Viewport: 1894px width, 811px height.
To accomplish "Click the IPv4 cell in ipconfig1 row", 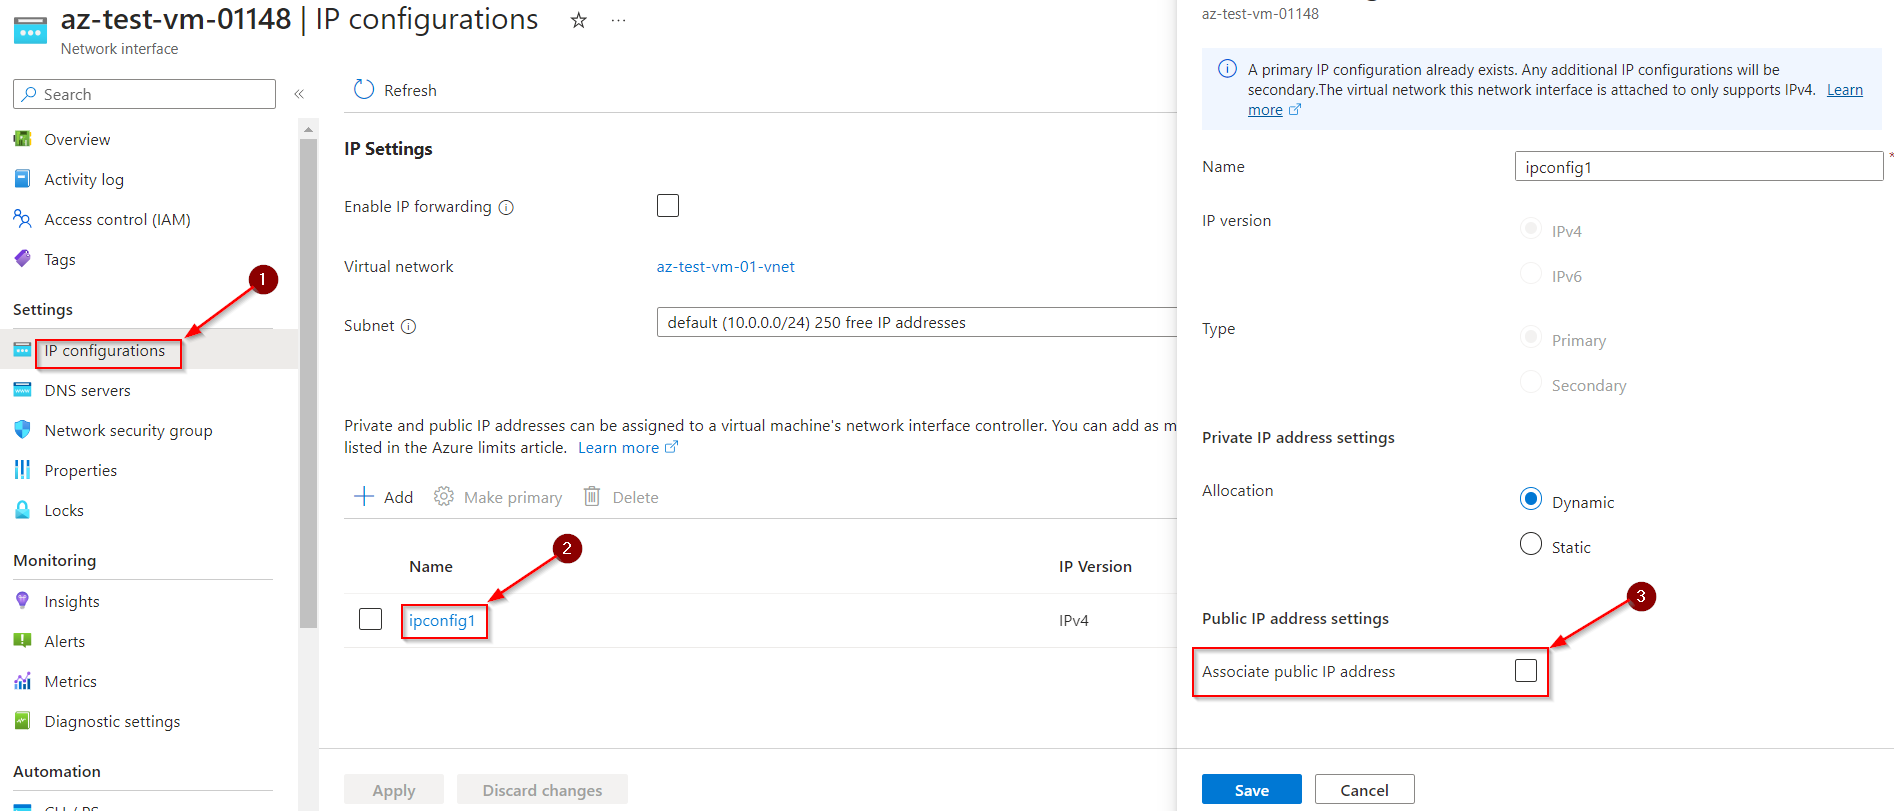I will (1074, 620).
